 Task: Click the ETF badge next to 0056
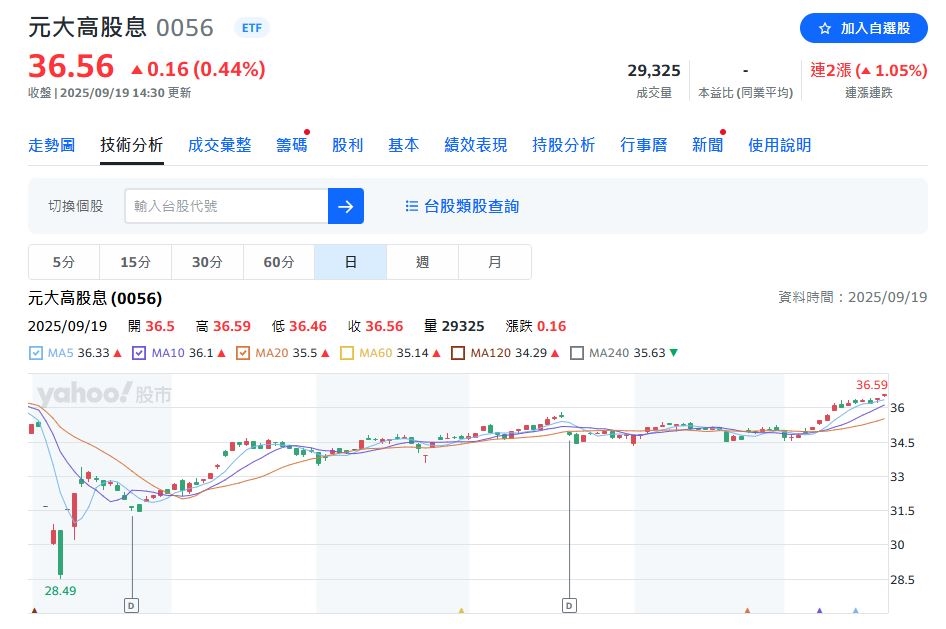click(251, 28)
